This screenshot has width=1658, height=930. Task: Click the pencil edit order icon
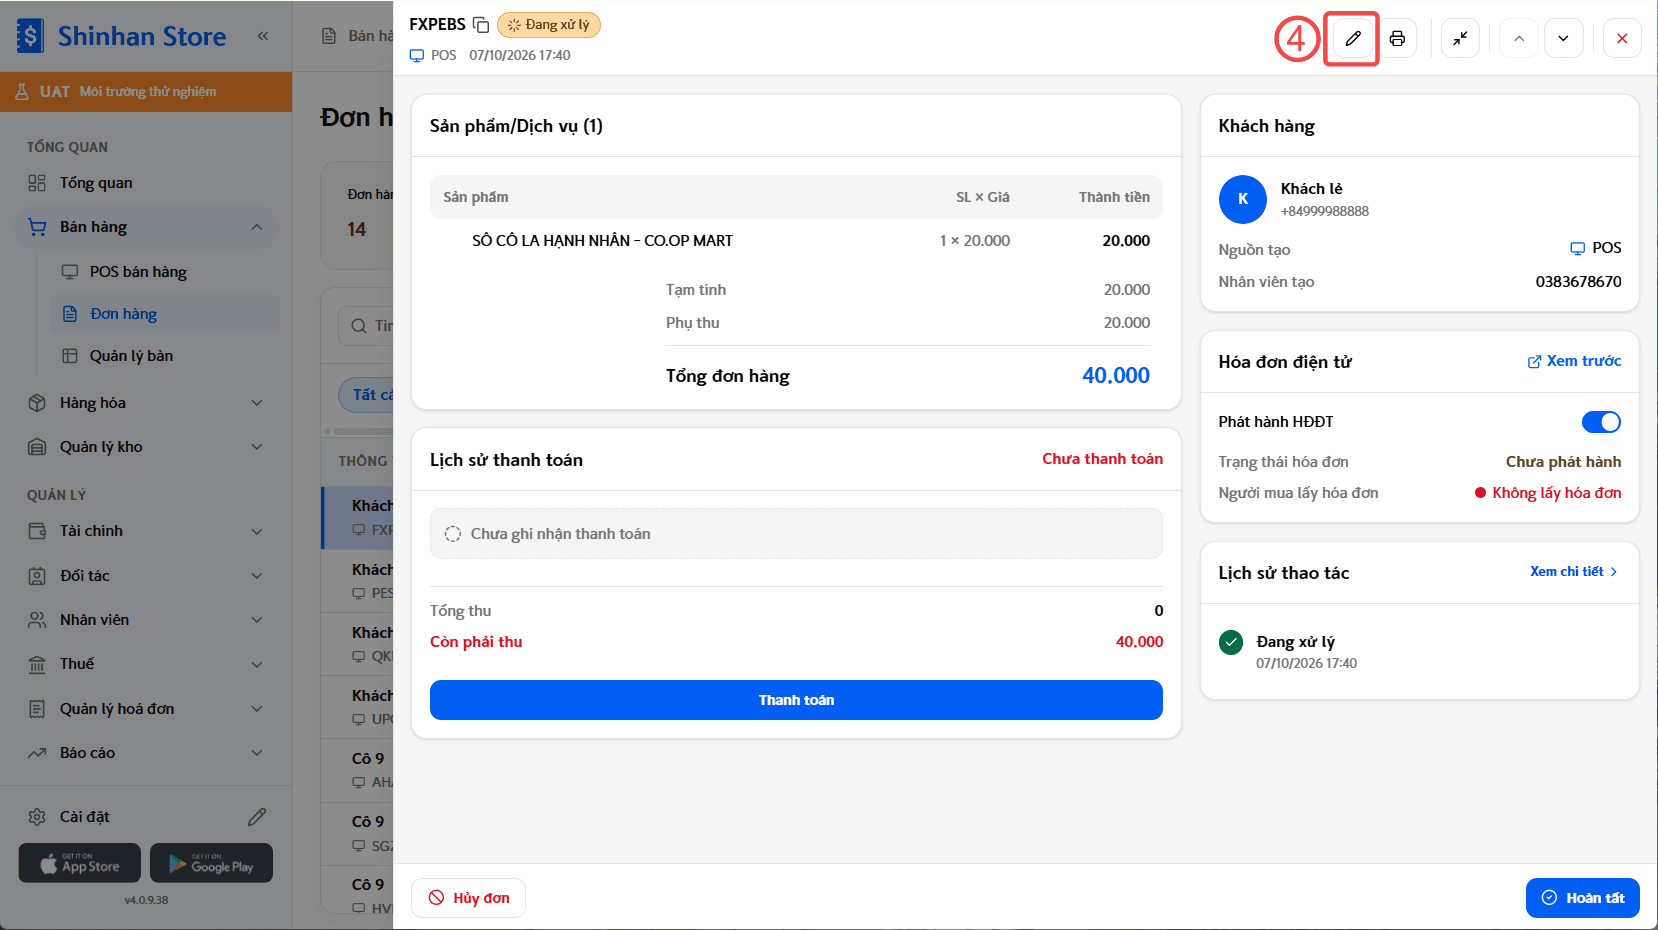(x=1353, y=39)
